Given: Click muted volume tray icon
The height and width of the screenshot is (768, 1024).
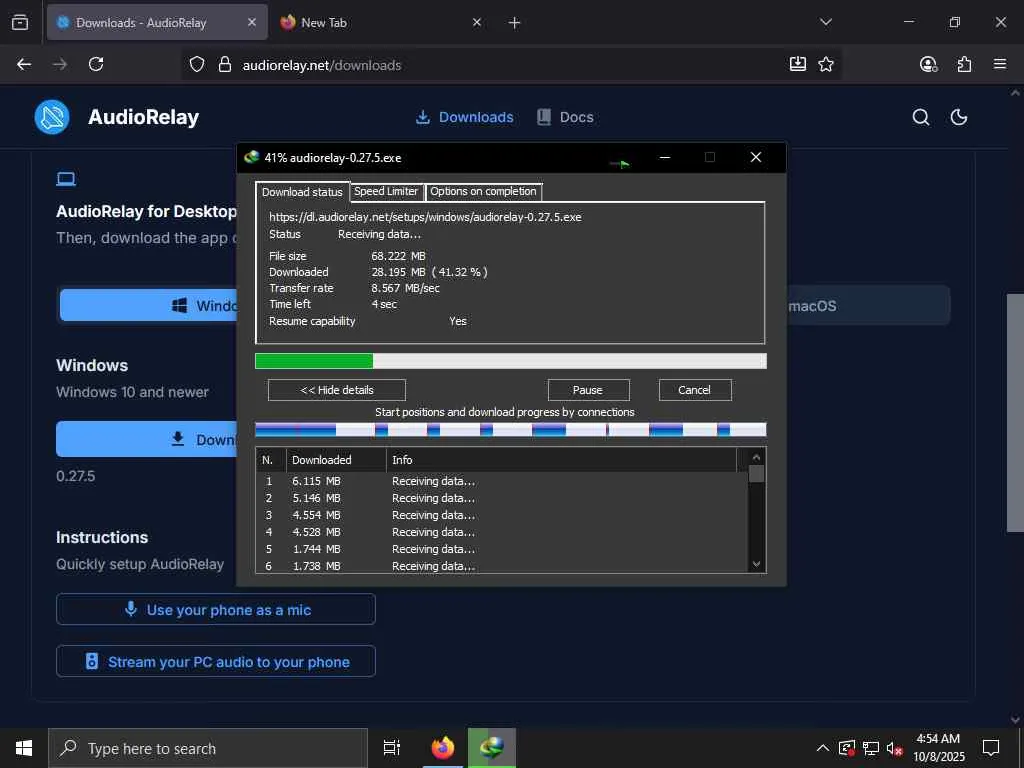Looking at the screenshot, I should [x=894, y=748].
